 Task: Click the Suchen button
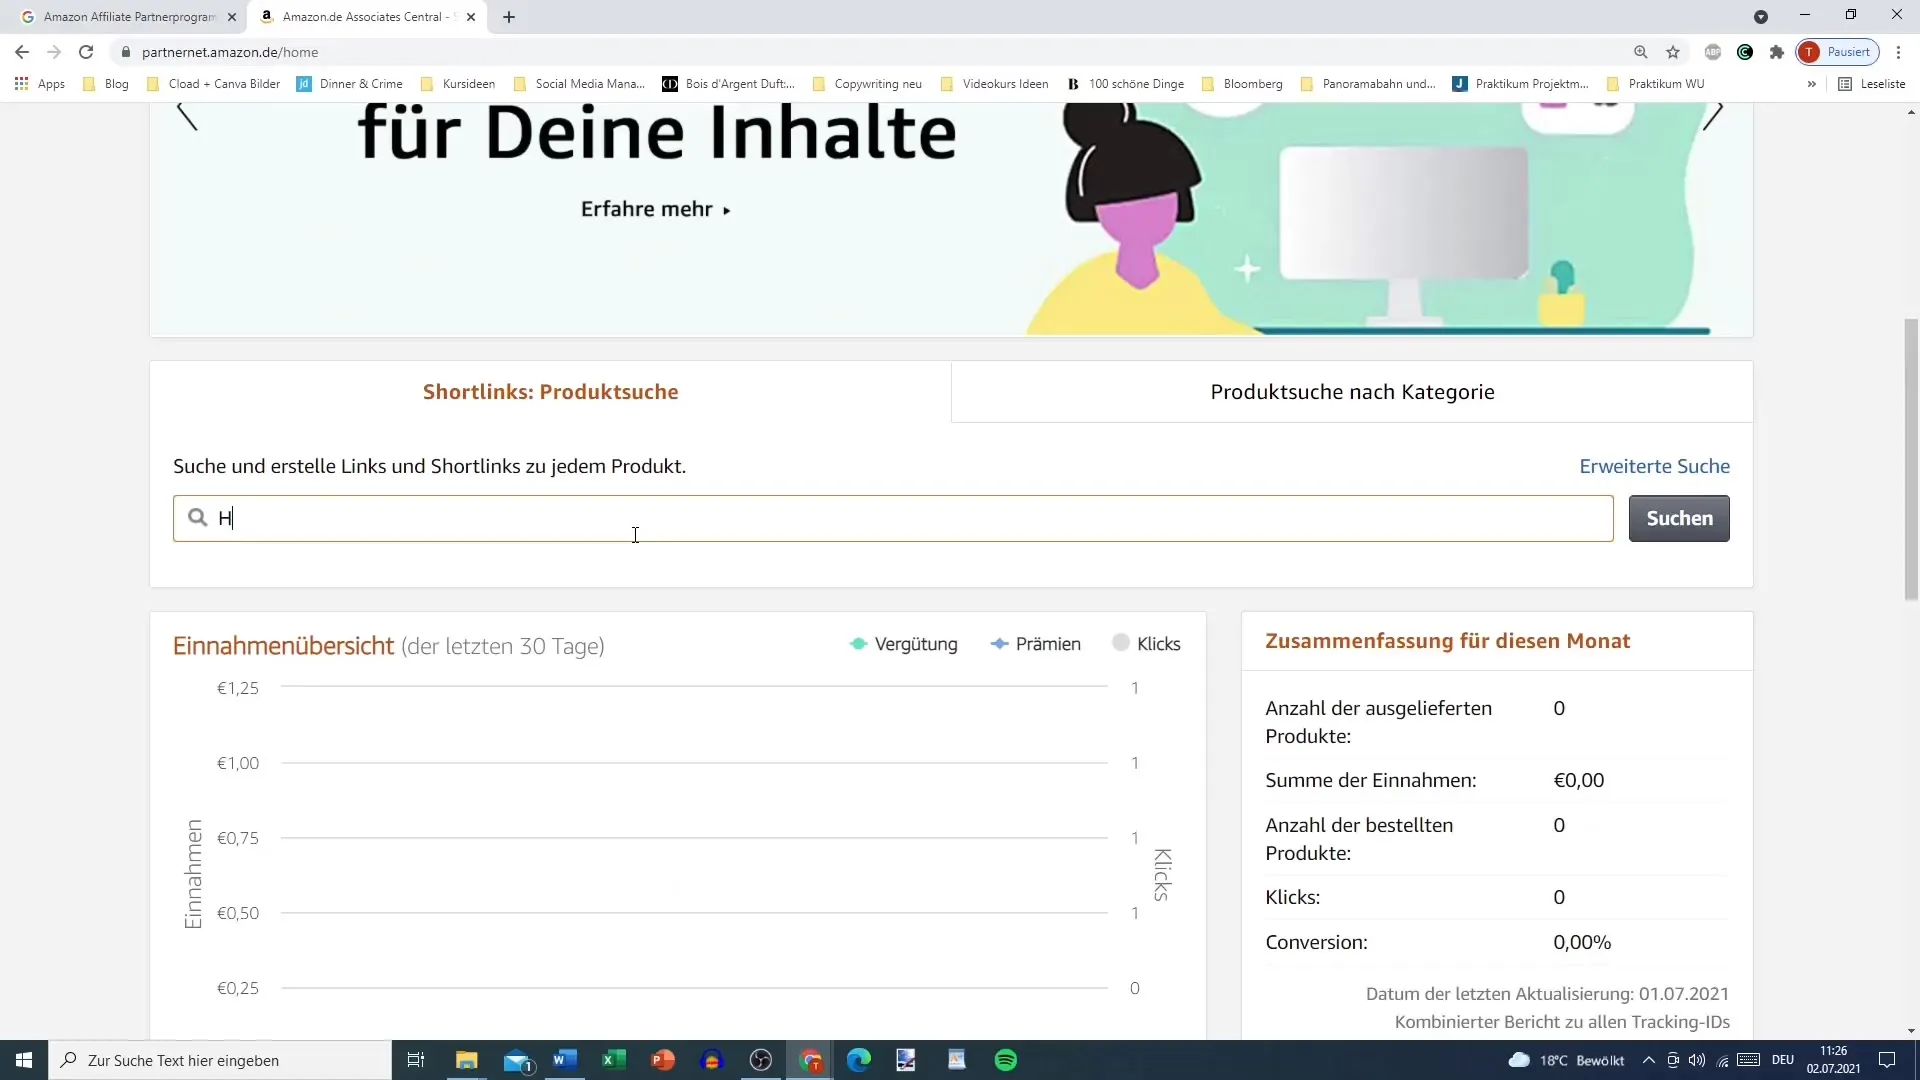pos(1679,518)
